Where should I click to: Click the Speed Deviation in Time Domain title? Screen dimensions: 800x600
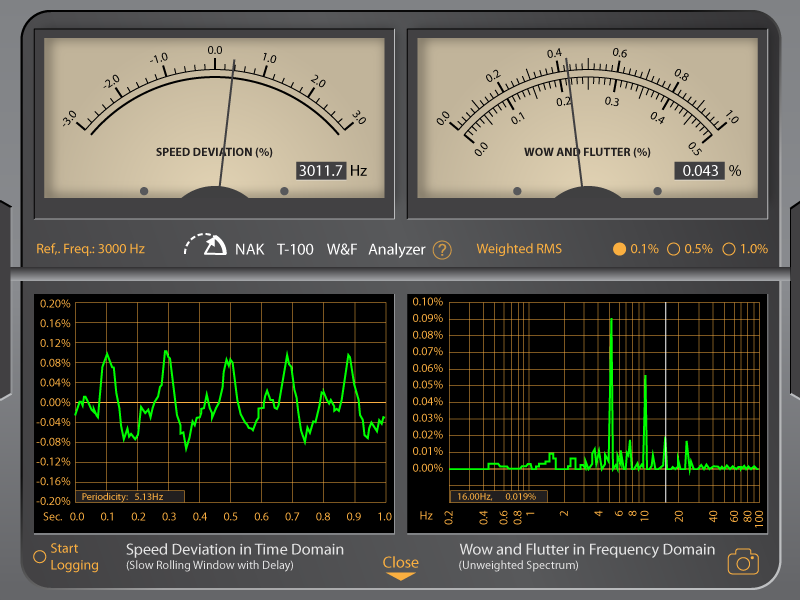tap(235, 549)
